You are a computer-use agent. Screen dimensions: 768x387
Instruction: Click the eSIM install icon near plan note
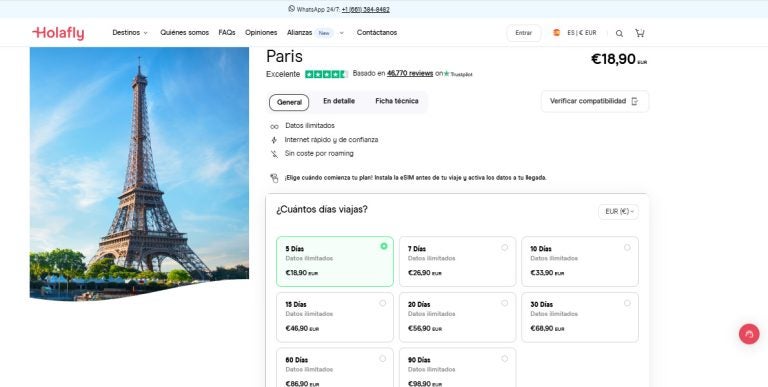coord(274,178)
